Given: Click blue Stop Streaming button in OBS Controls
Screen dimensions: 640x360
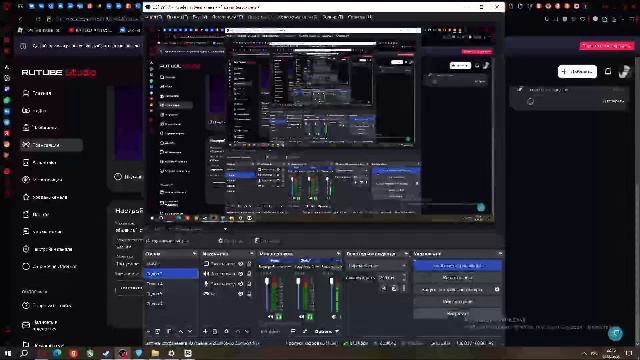Looking at the screenshot, I should [458, 266].
